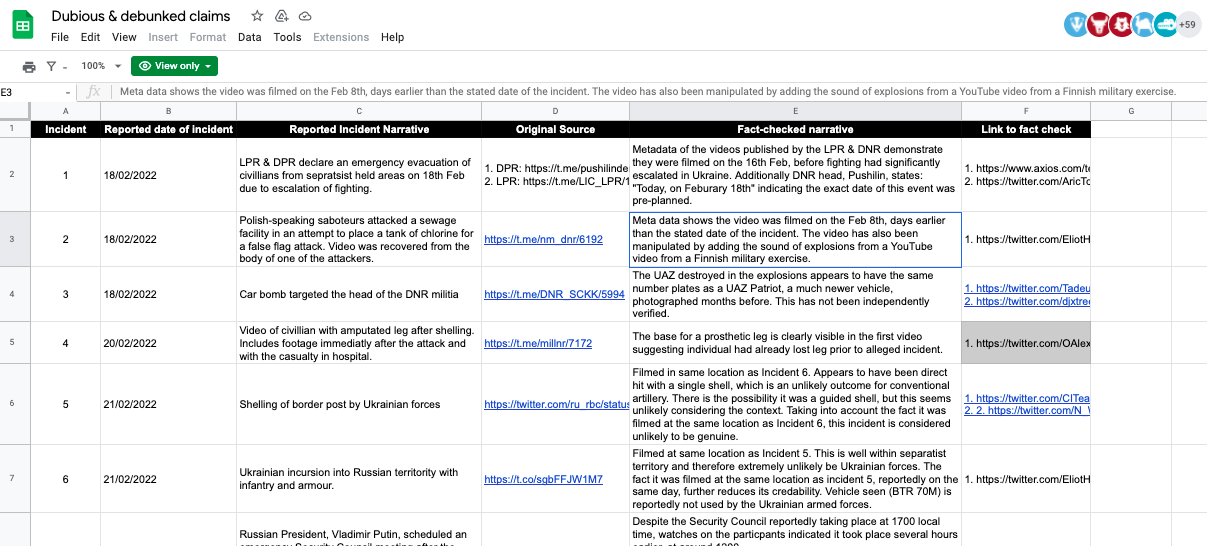Open link t.co/sgbFFJW1M7

click(543, 479)
